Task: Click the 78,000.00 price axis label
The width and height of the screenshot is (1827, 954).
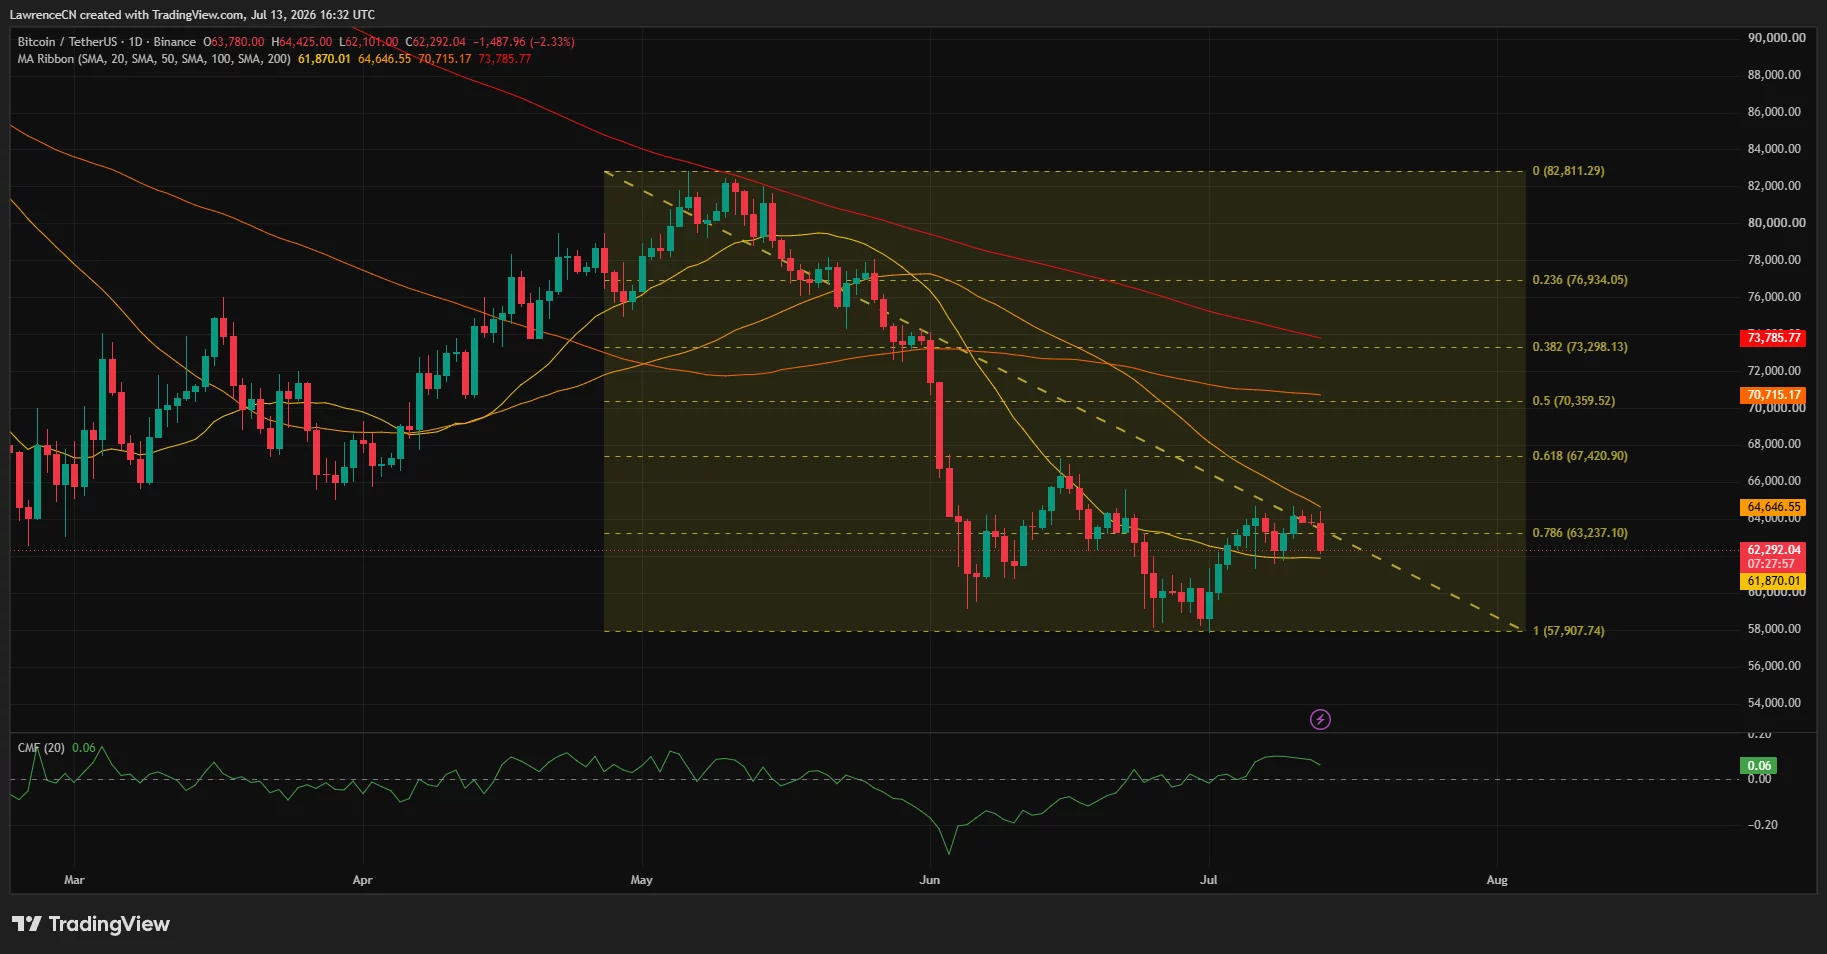Action: click(1775, 260)
